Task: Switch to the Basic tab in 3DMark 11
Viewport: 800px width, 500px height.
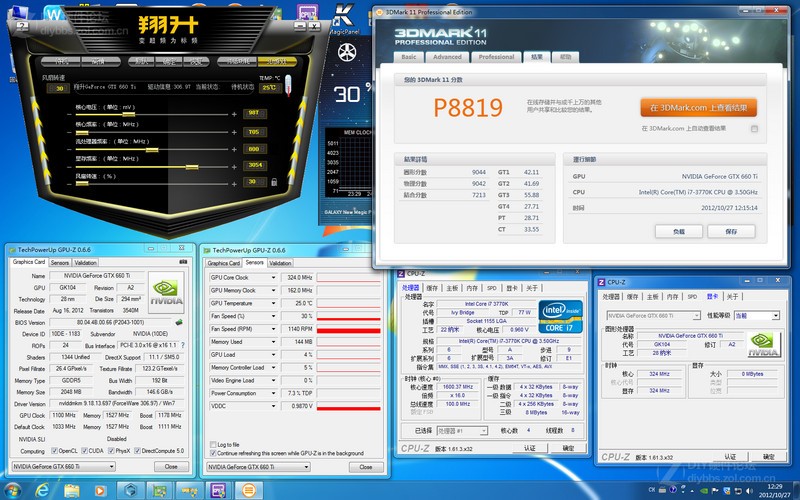Action: pos(409,57)
